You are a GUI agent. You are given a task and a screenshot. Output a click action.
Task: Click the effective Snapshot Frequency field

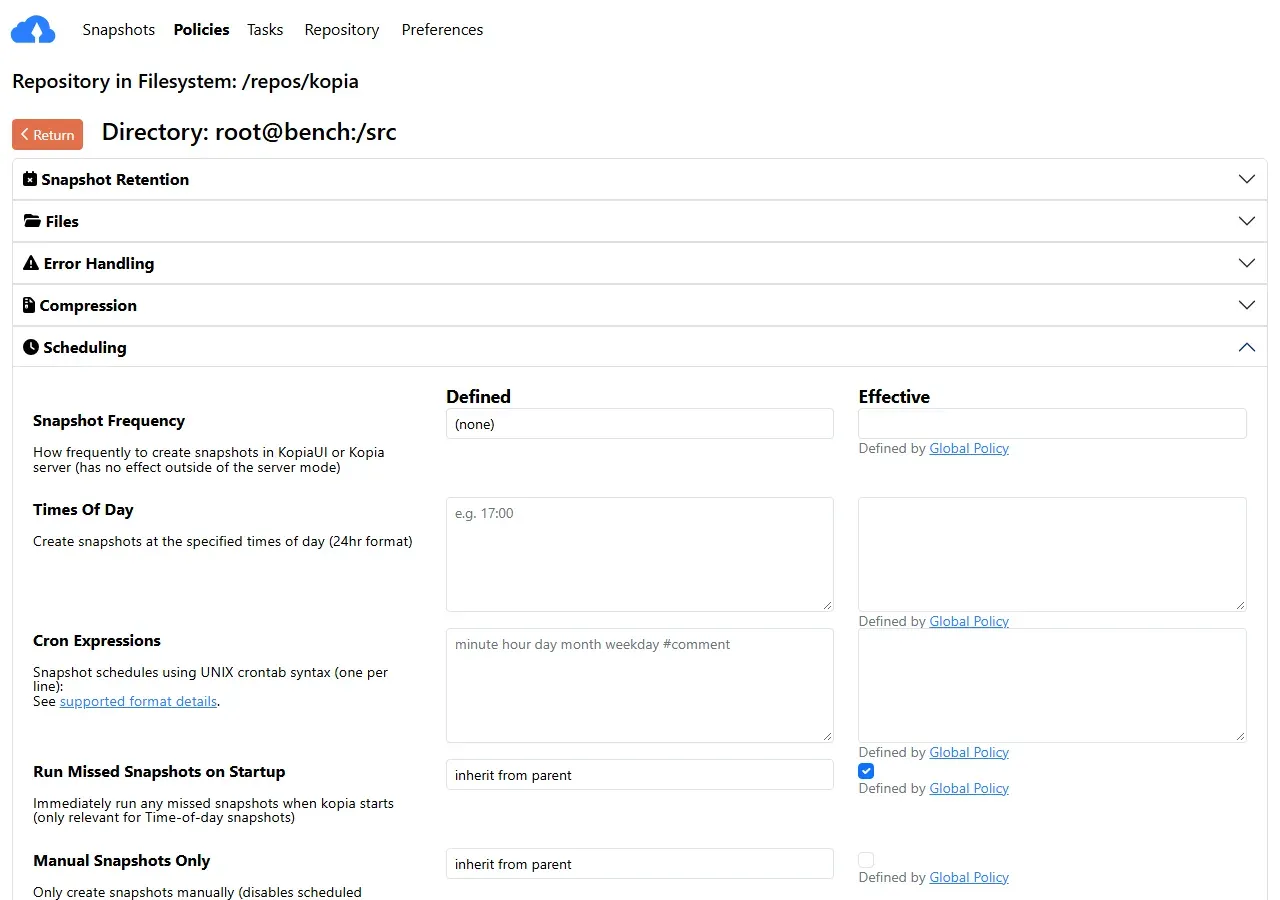(1052, 423)
